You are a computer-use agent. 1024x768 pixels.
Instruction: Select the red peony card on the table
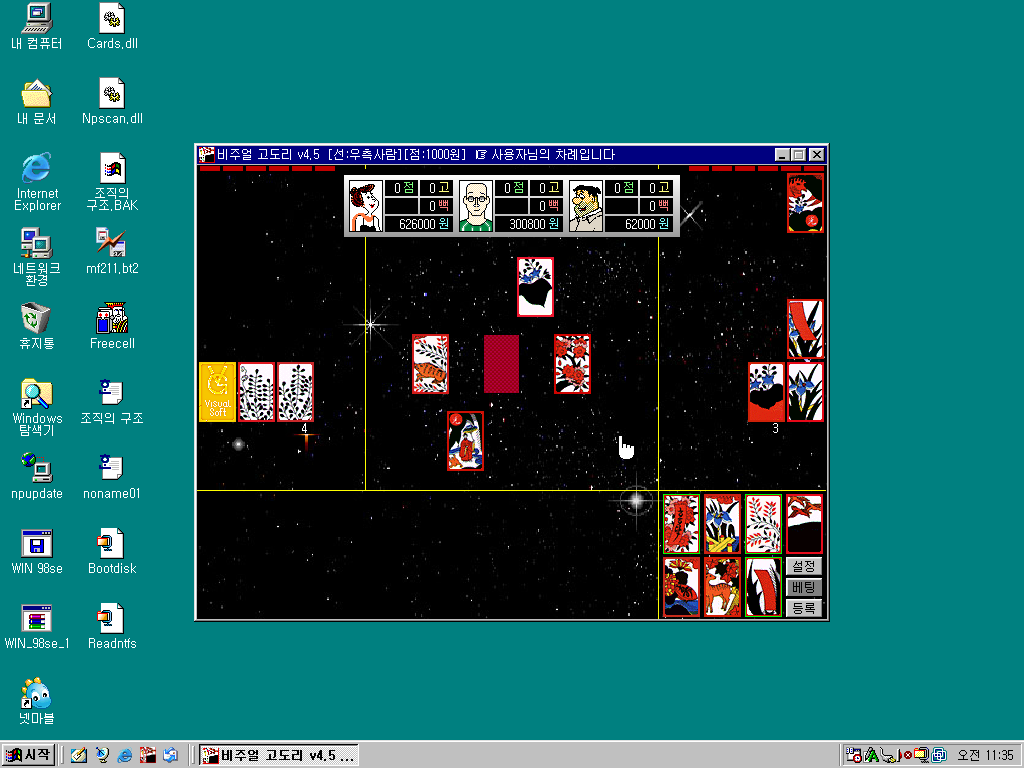(x=572, y=364)
